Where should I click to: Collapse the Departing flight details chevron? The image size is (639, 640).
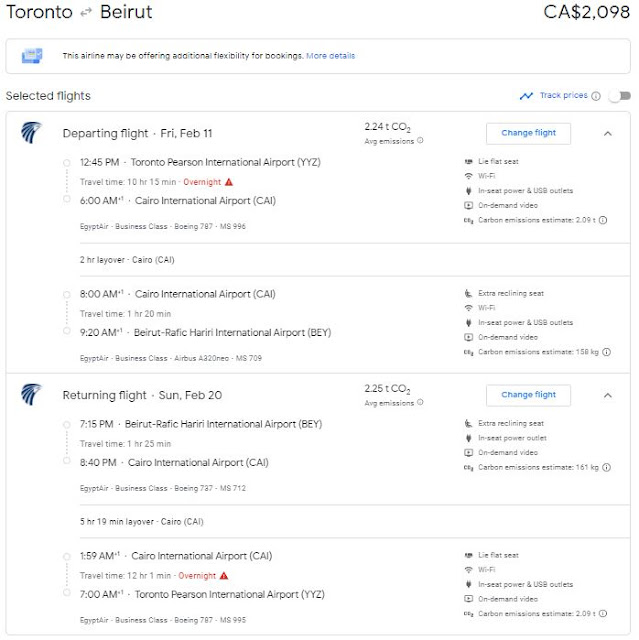608,133
